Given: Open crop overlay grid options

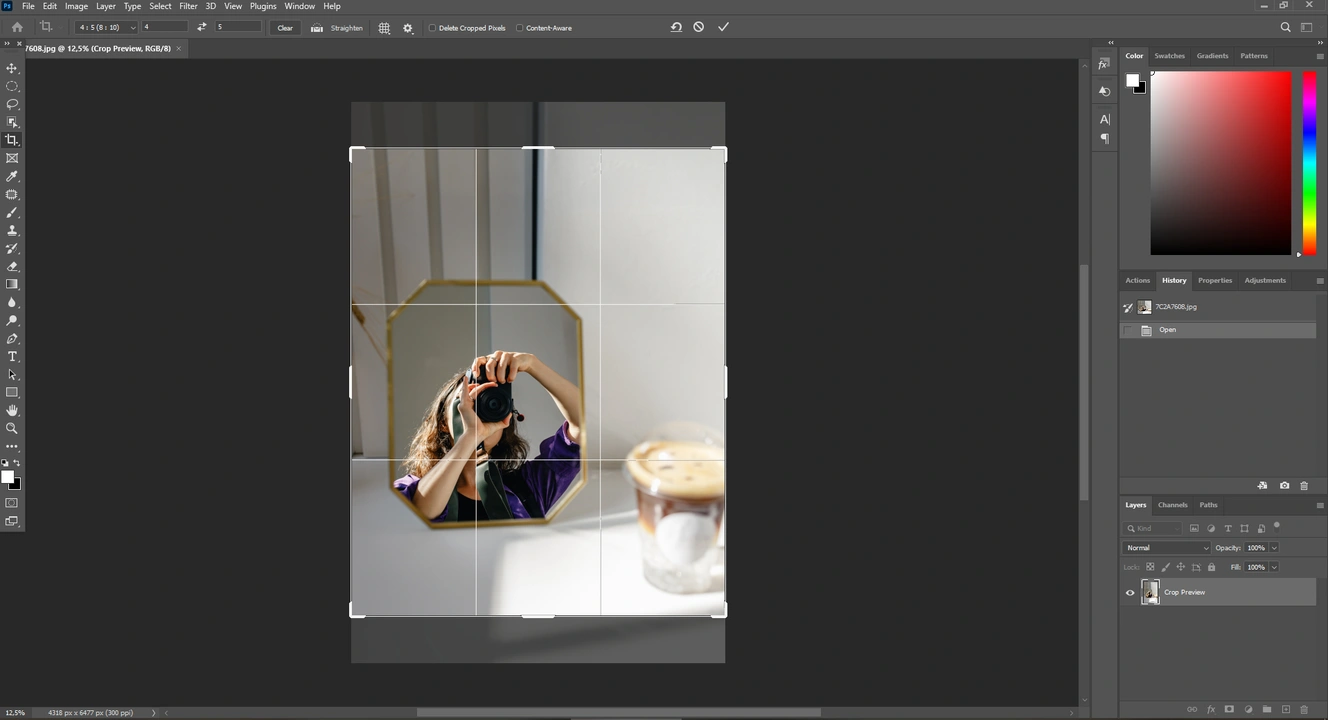Looking at the screenshot, I should point(384,28).
